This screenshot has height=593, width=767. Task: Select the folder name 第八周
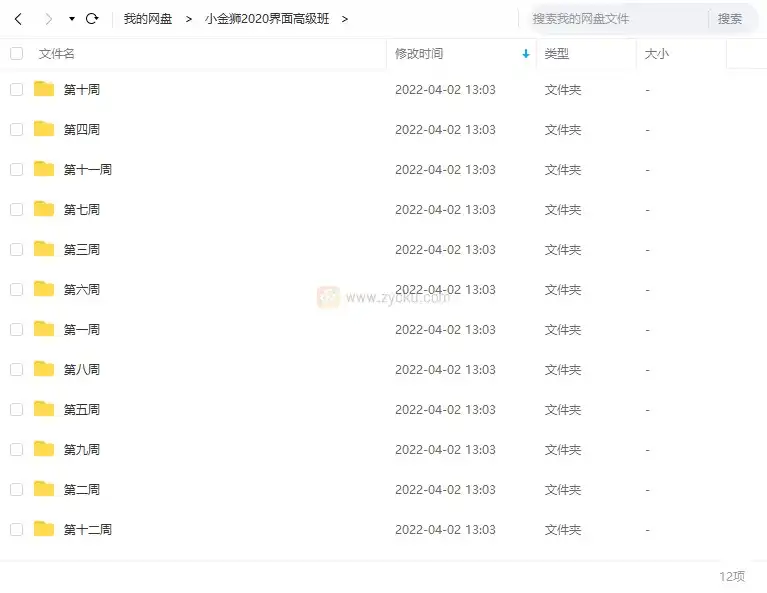coord(82,369)
